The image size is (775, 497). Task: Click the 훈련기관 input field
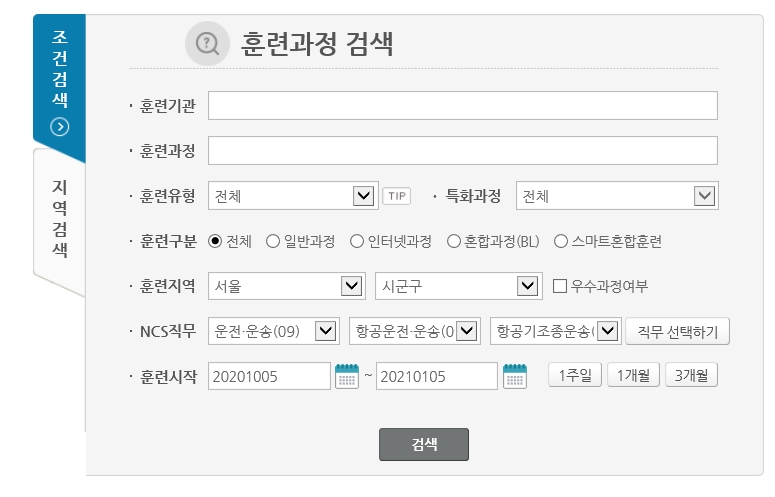tap(463, 105)
